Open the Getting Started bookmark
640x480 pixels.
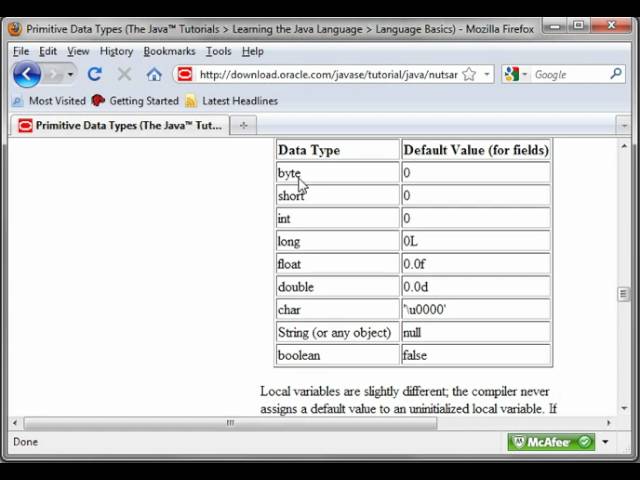136,101
